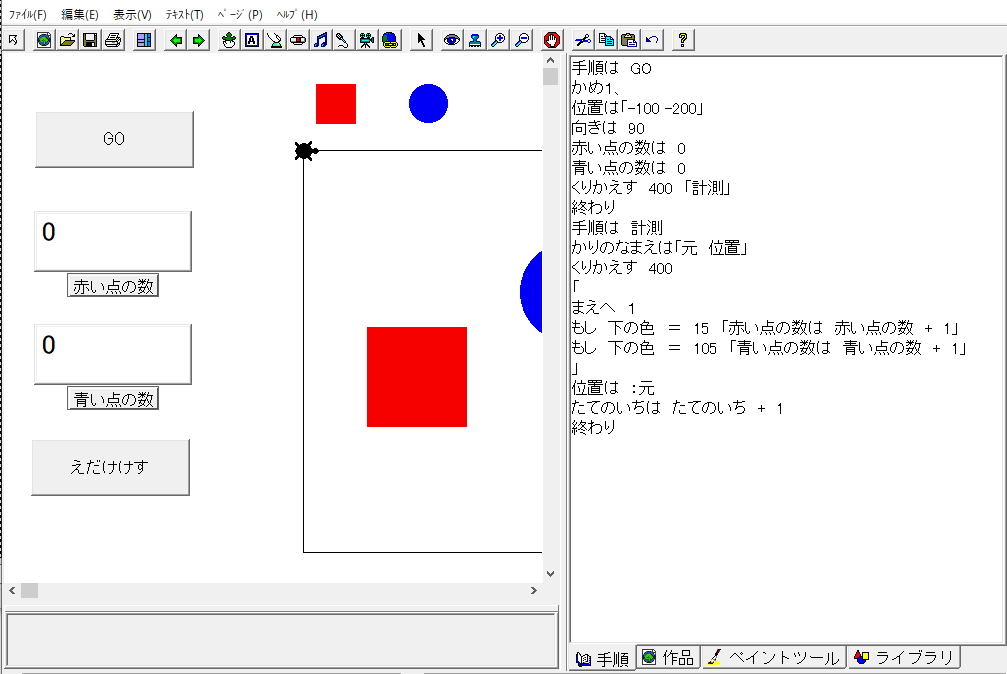Cut with the scissors icon
Viewport: 1007px width, 674px height.
pos(583,40)
